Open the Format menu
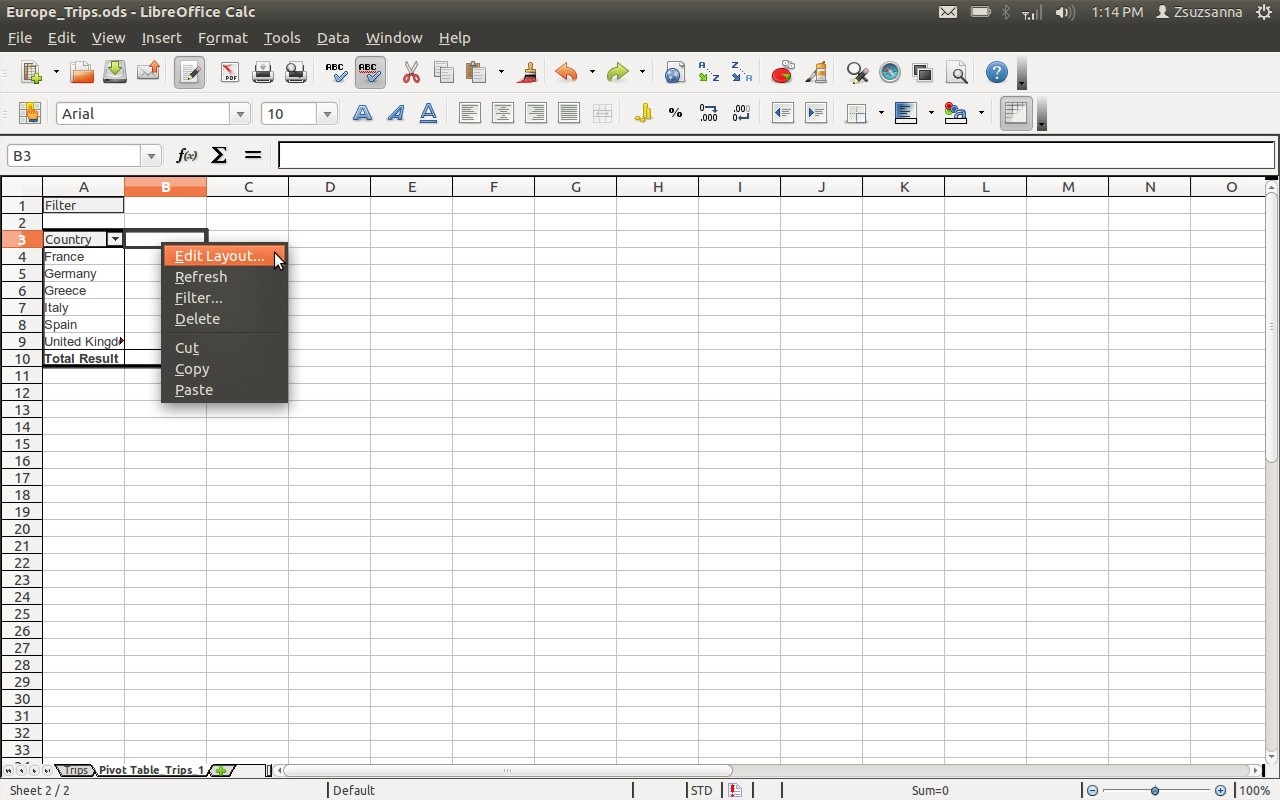The image size is (1280, 800). pos(222,38)
